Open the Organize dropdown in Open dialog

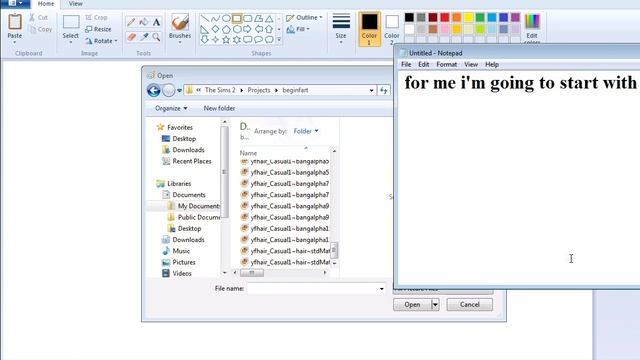pyautogui.click(x=171, y=109)
